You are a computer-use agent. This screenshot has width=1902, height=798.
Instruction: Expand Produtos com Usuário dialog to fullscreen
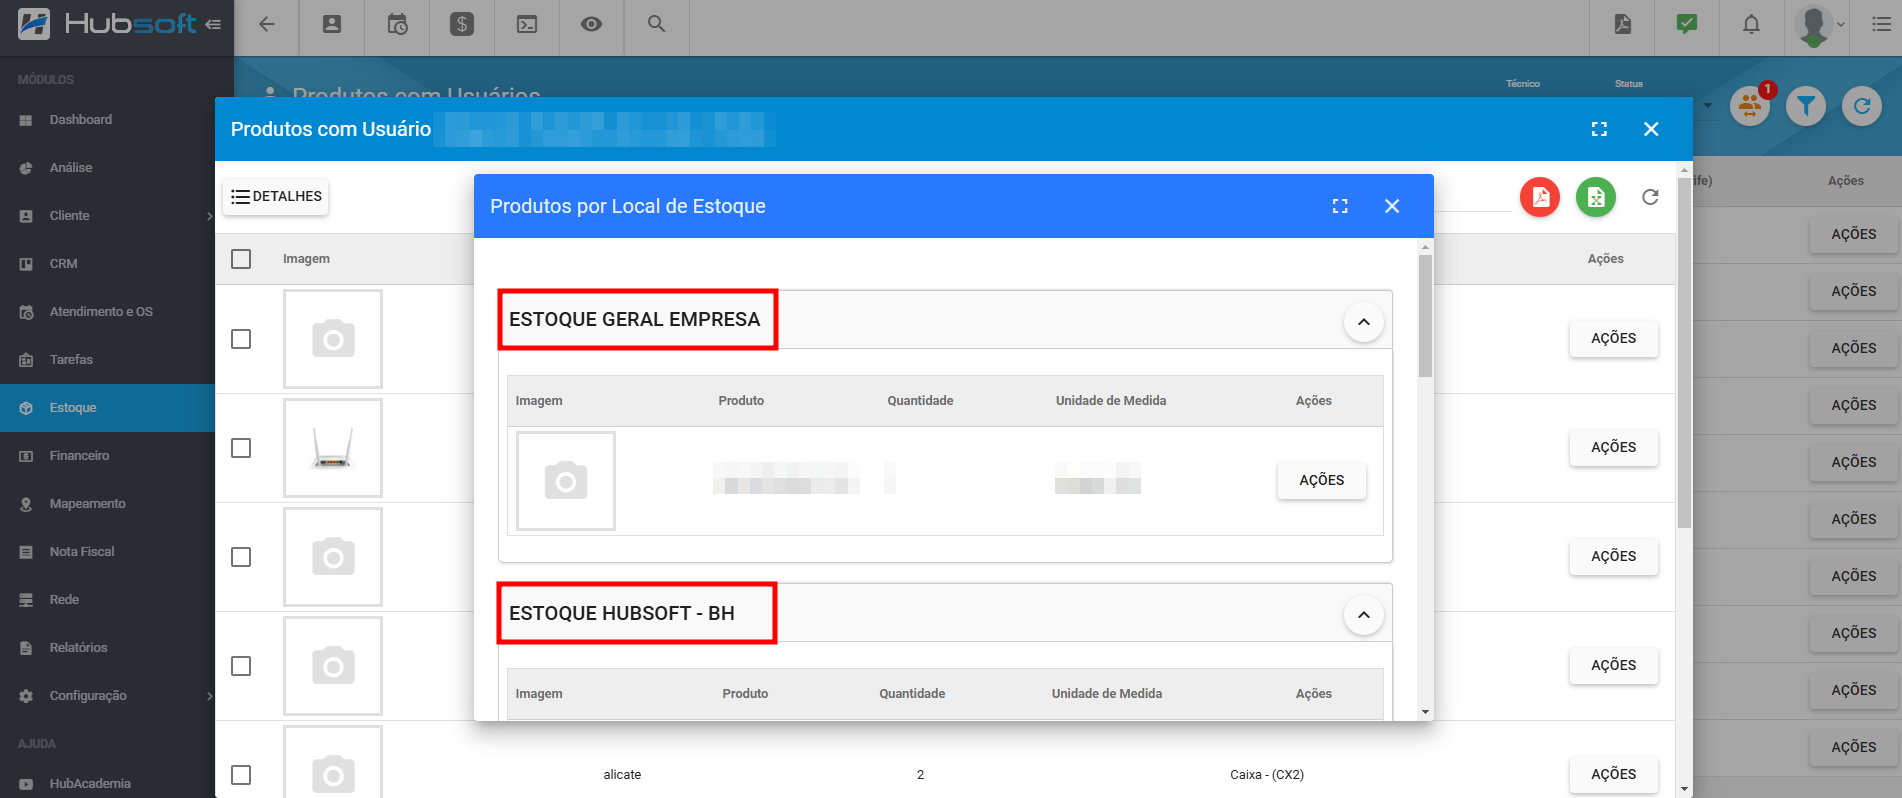tap(1599, 129)
